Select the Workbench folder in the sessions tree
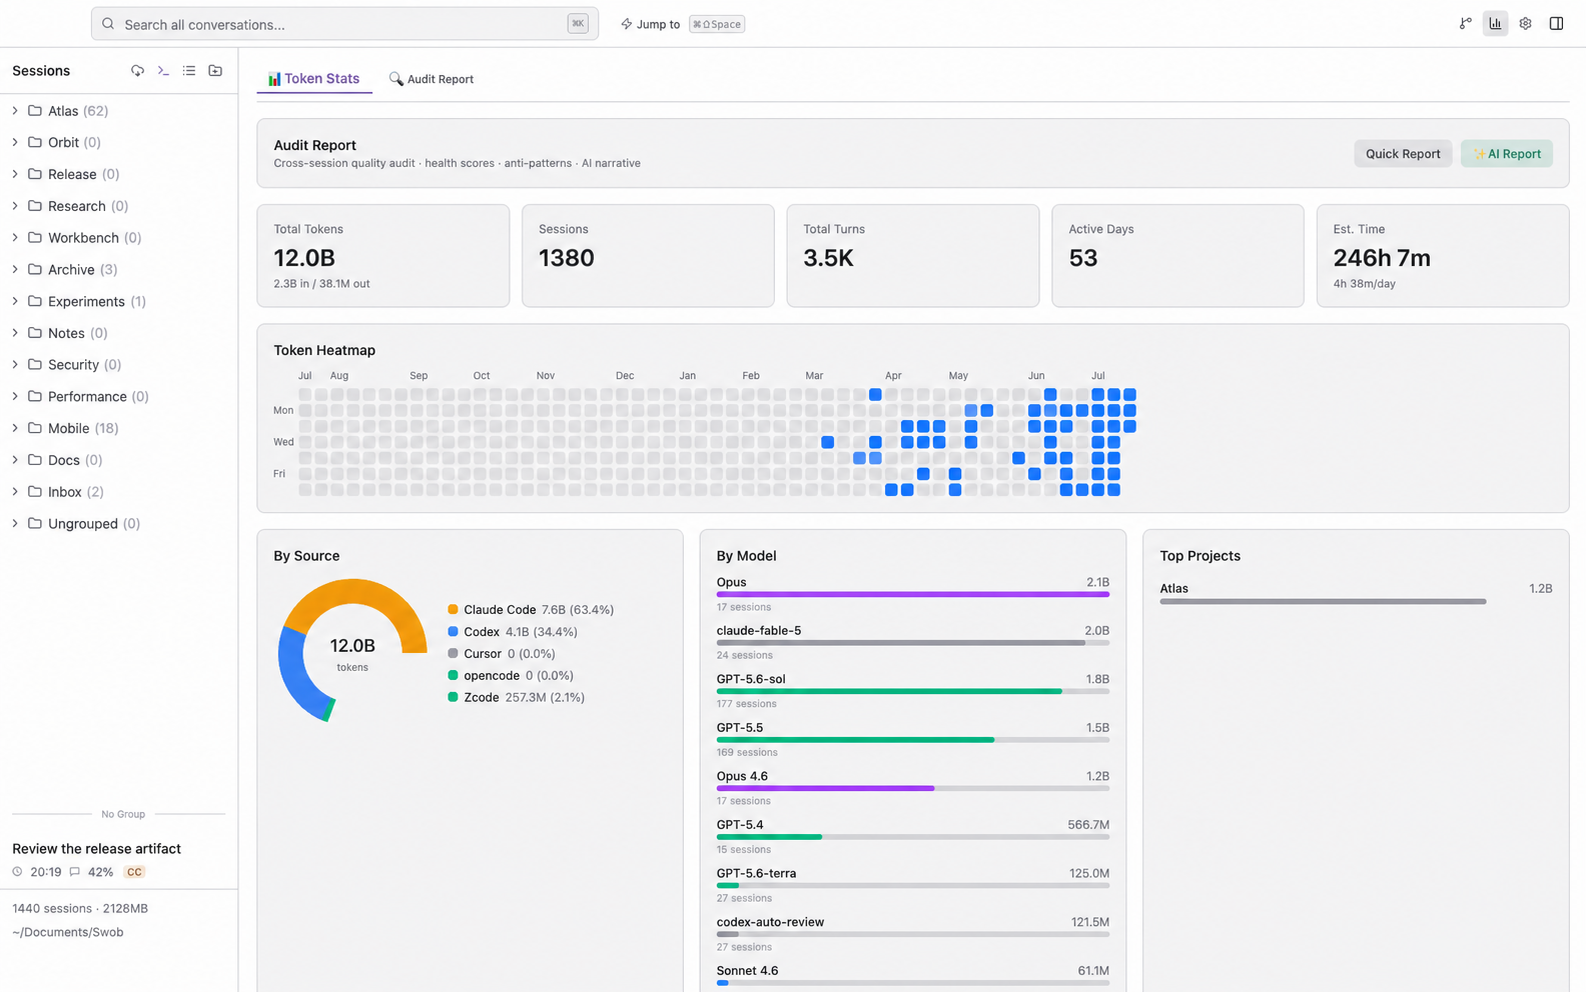This screenshot has height=992, width=1586. pyautogui.click(x=119, y=238)
